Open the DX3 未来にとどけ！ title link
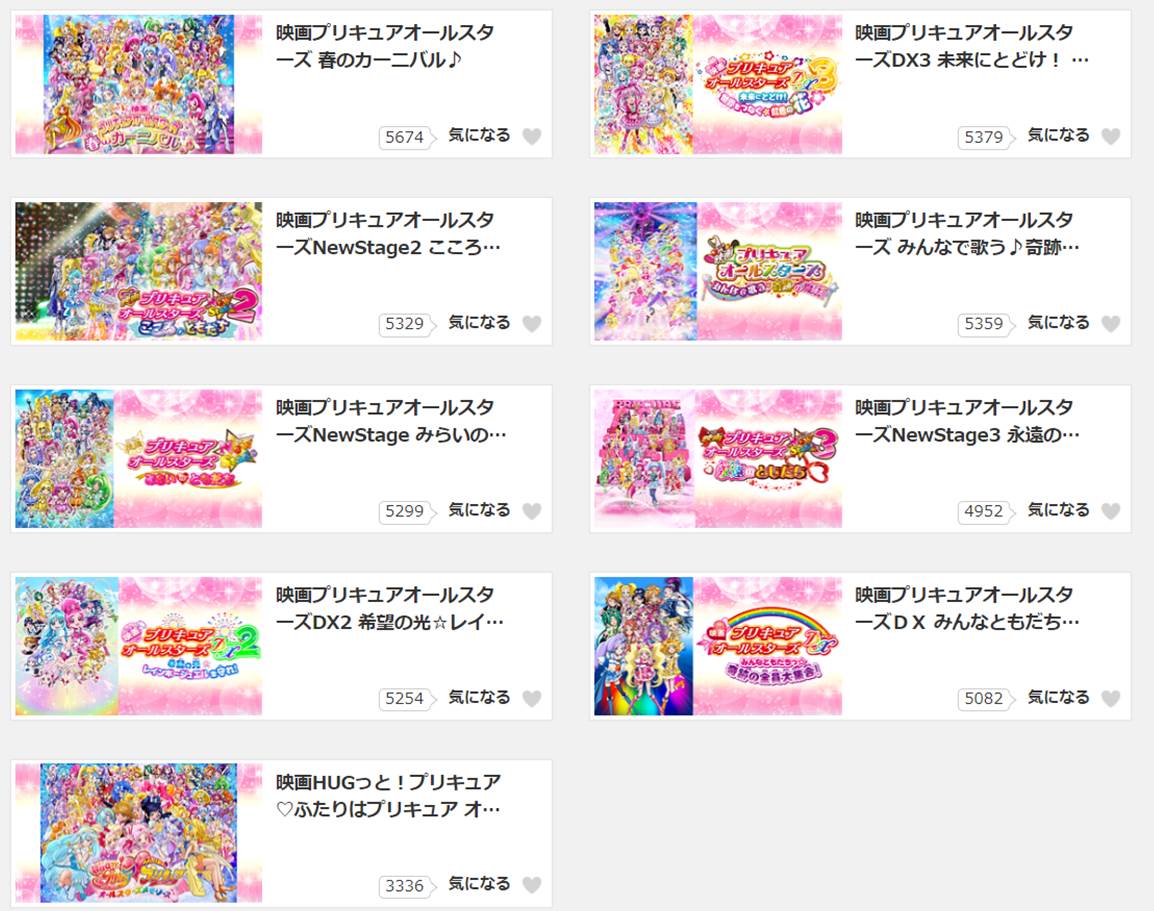This screenshot has width=1154, height=911. (x=971, y=46)
